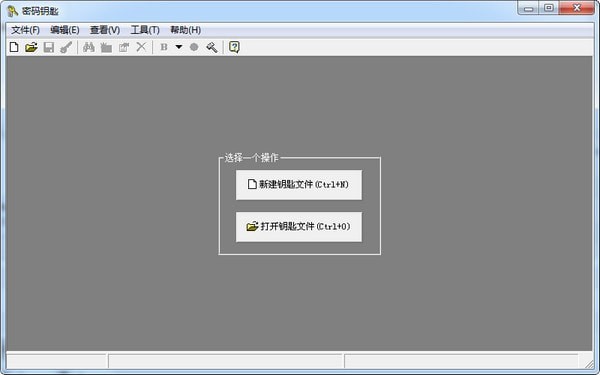Image resolution: width=600 pixels, height=375 pixels.
Task: Click the key icon in toolbar
Action: pos(66,47)
